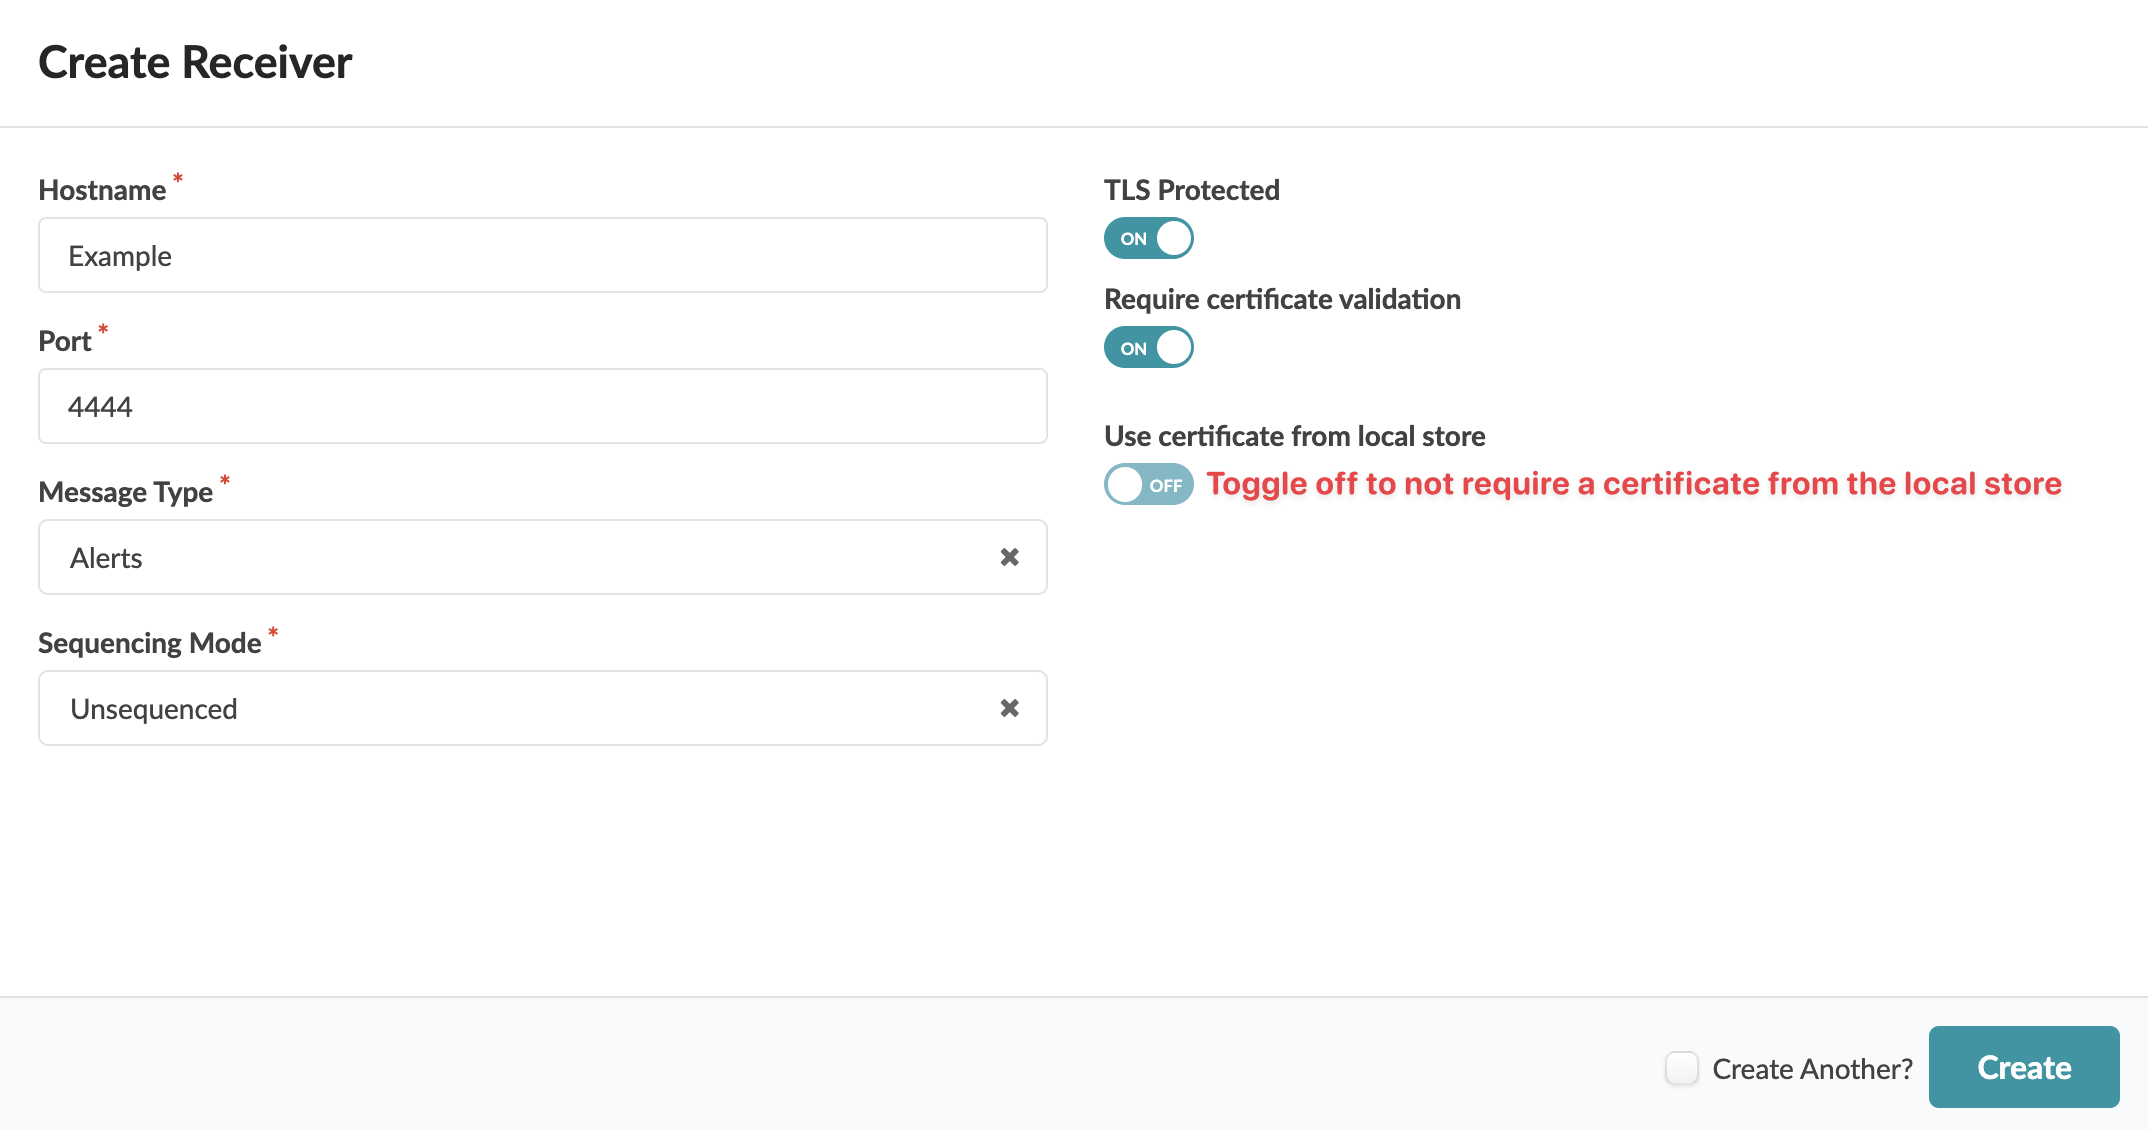2148x1130 pixels.
Task: Enable Use certificate from local store
Action: 1148,485
